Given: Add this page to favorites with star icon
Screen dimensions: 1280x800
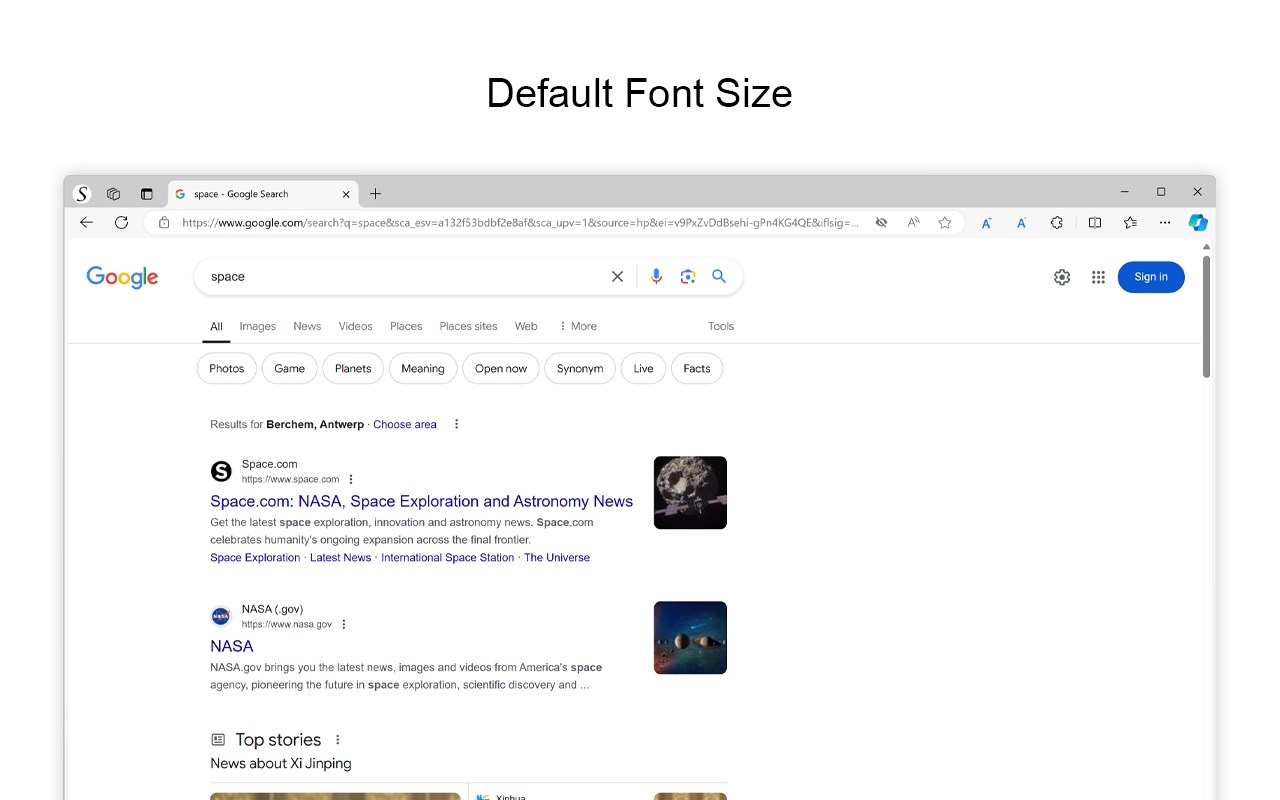Looking at the screenshot, I should pyautogui.click(x=945, y=223).
